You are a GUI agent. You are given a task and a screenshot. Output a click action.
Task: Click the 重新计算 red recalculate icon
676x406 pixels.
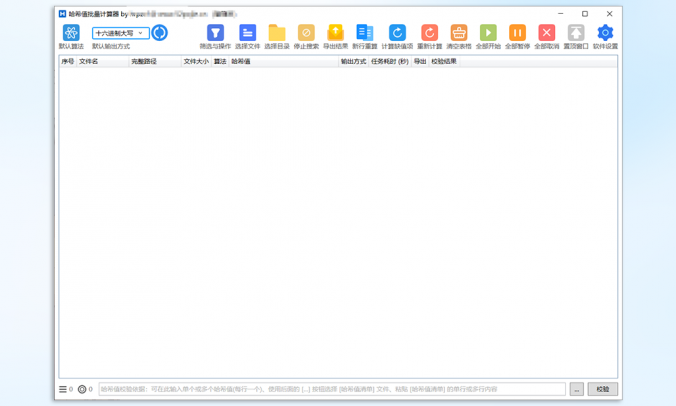(x=429, y=33)
